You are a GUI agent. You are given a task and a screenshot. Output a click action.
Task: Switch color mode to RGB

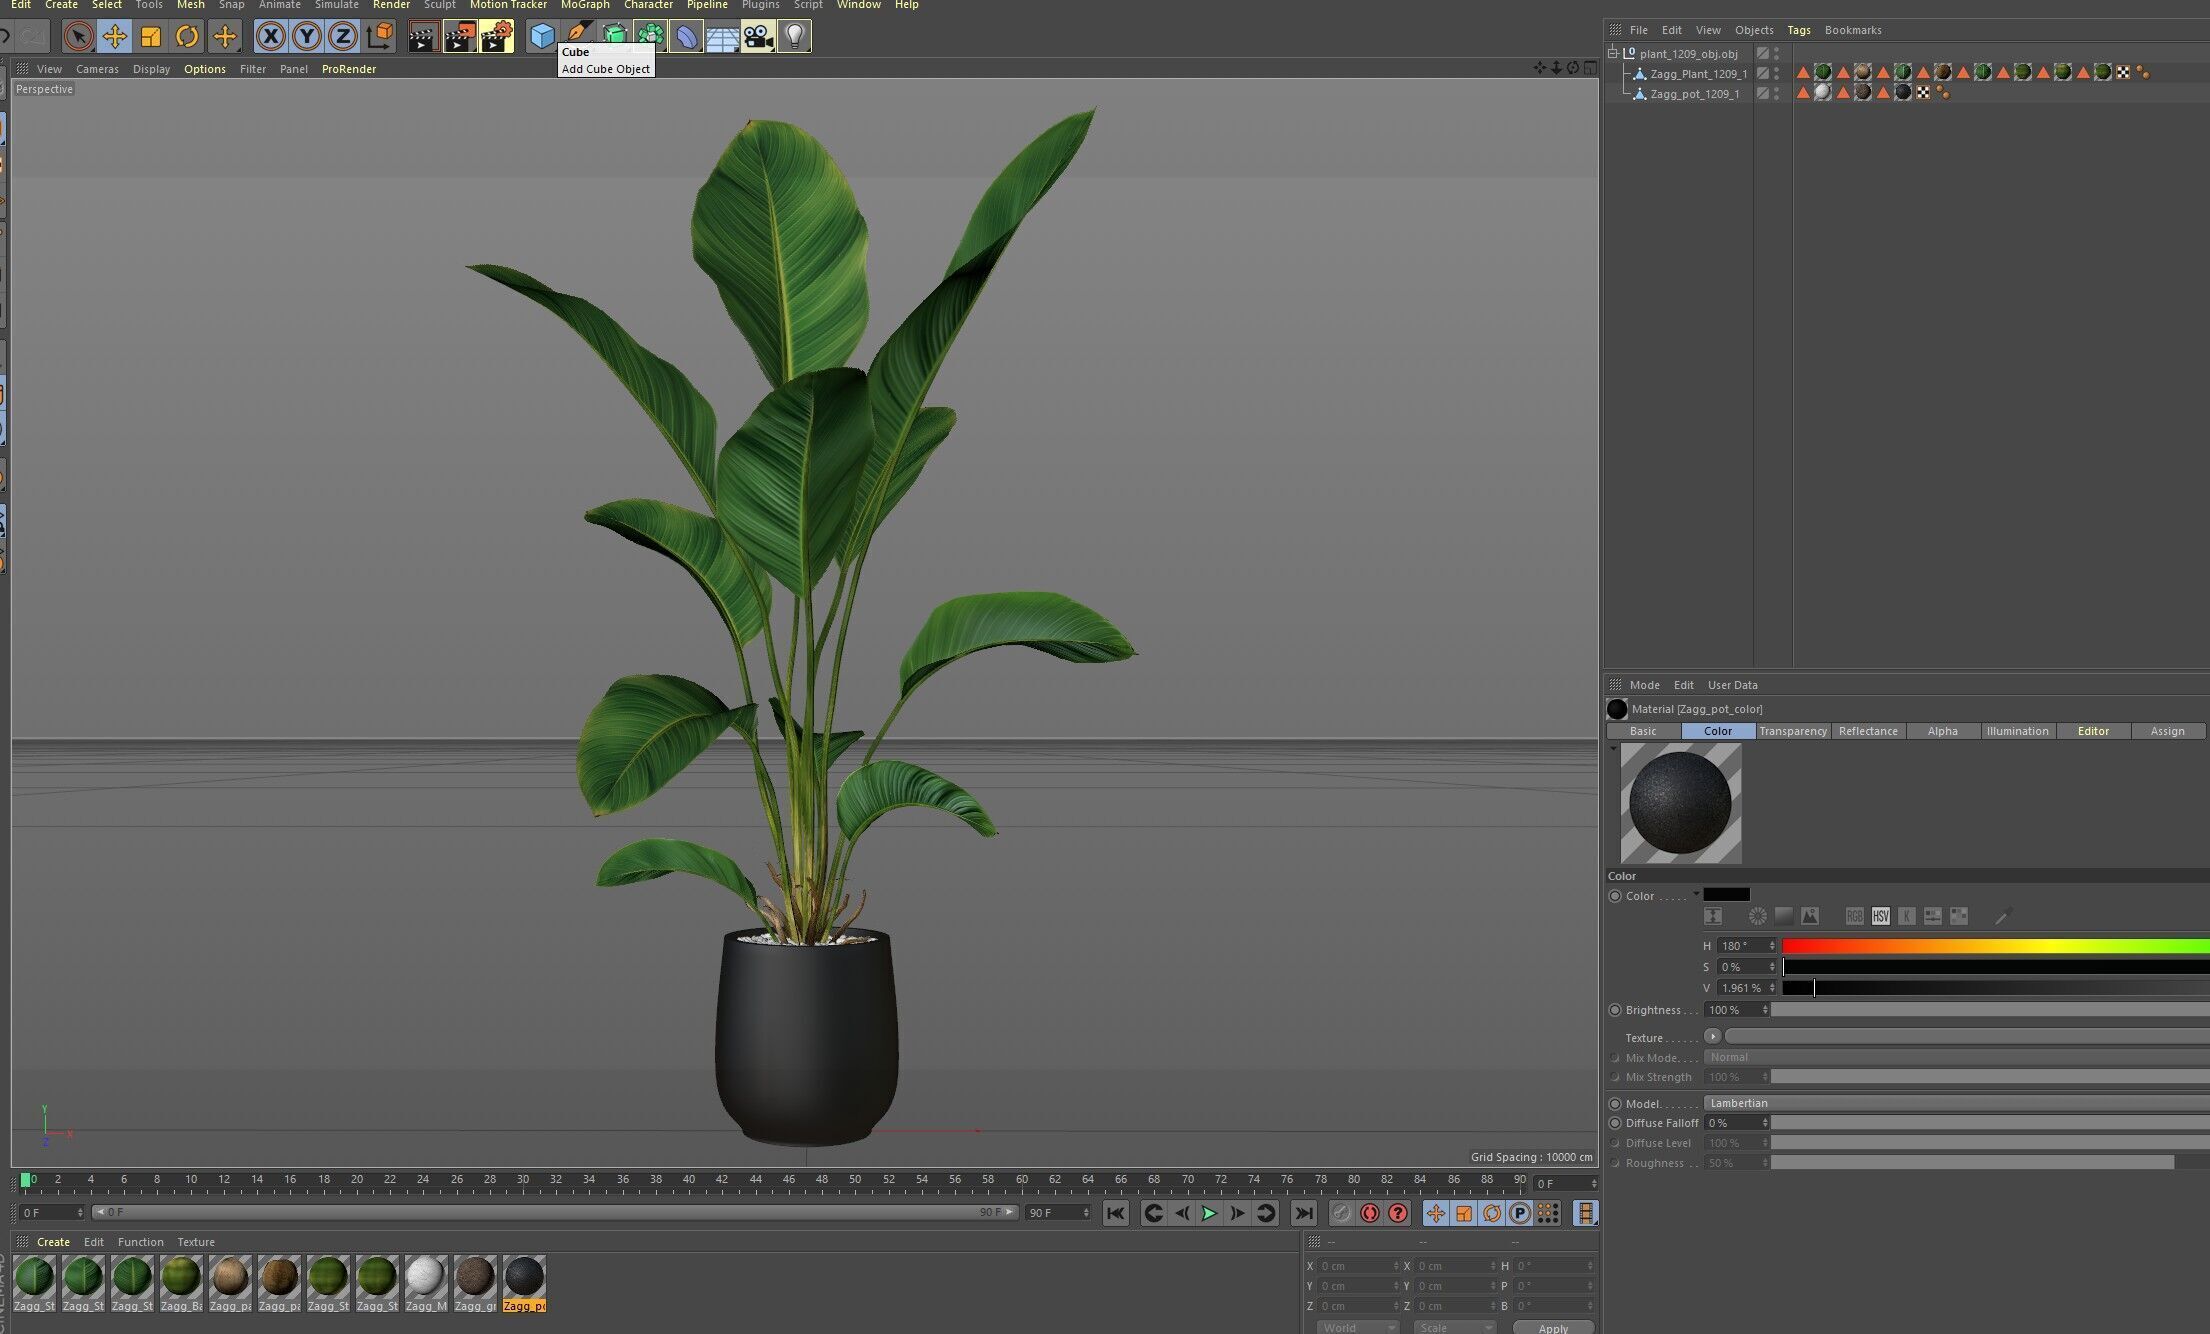point(1855,916)
